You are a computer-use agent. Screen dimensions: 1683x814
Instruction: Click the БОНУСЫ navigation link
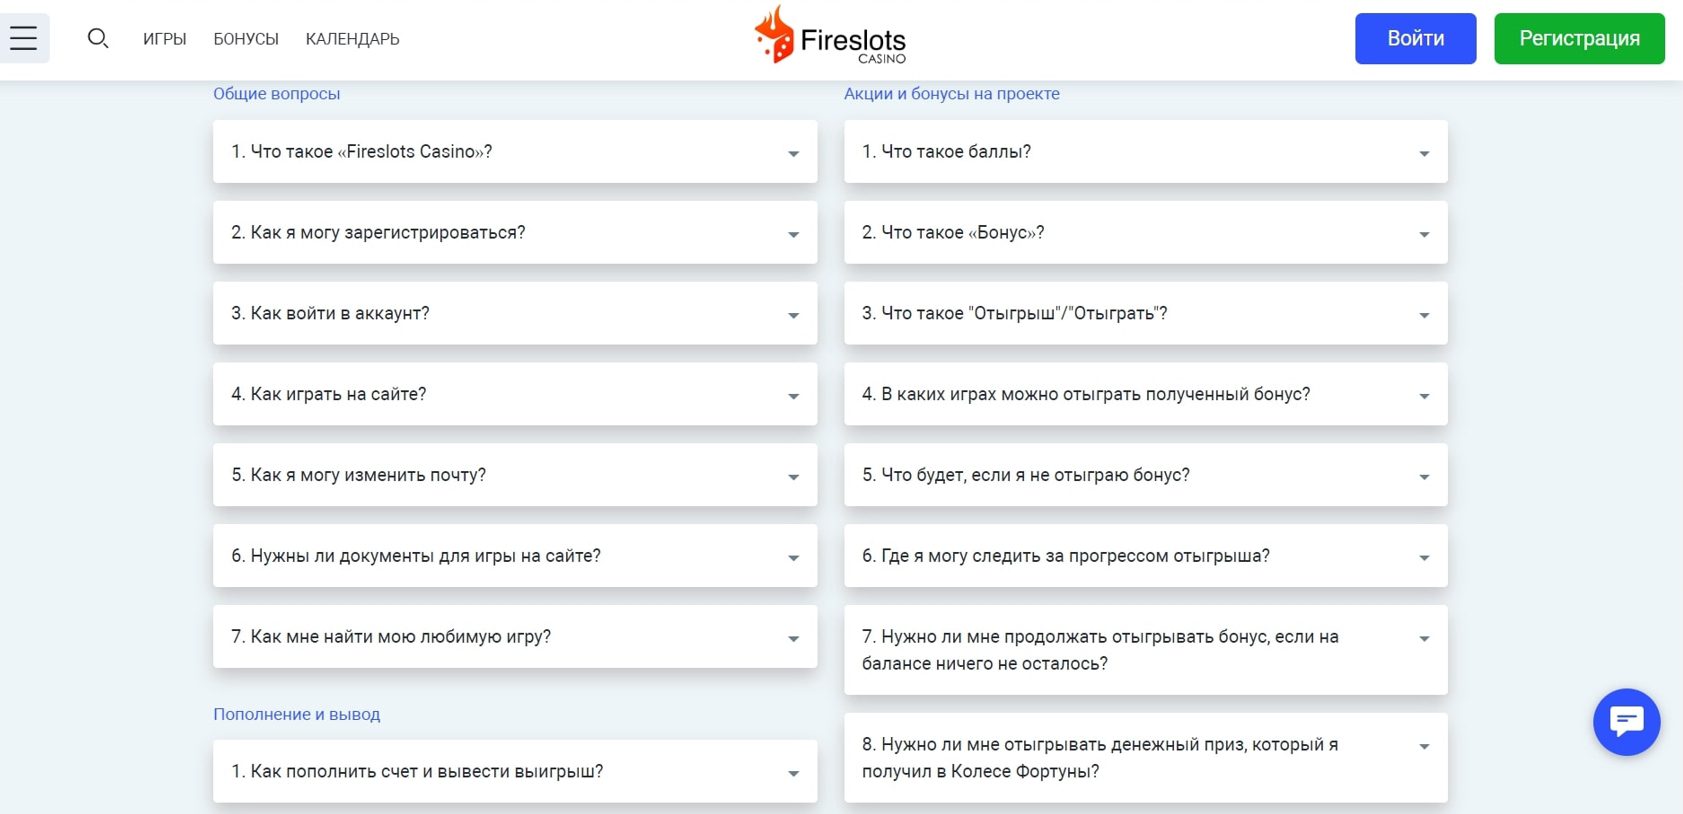pyautogui.click(x=245, y=39)
